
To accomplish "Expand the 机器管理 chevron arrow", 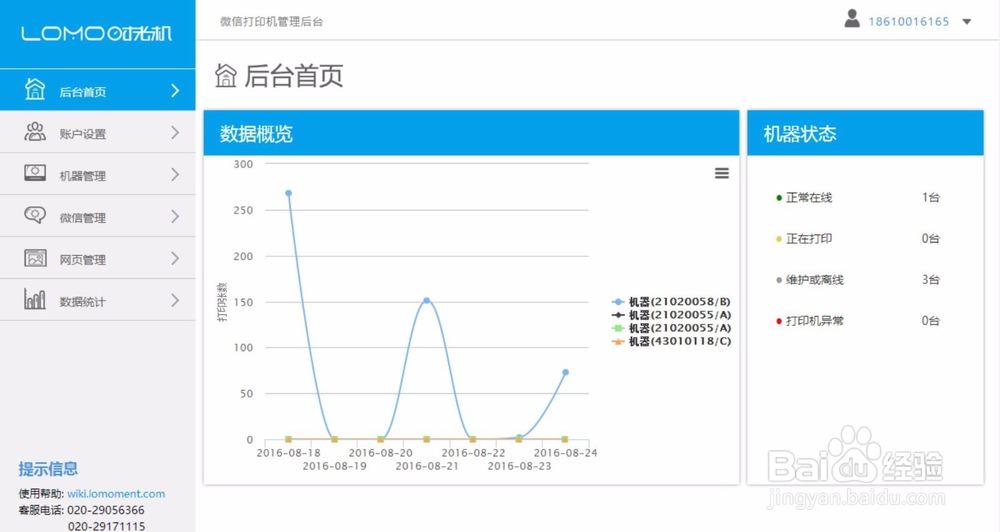I will tap(175, 175).
